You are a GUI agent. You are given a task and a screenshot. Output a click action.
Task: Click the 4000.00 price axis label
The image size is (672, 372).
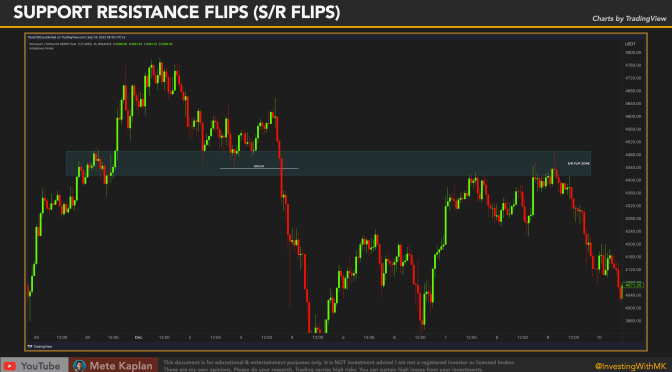633,308
